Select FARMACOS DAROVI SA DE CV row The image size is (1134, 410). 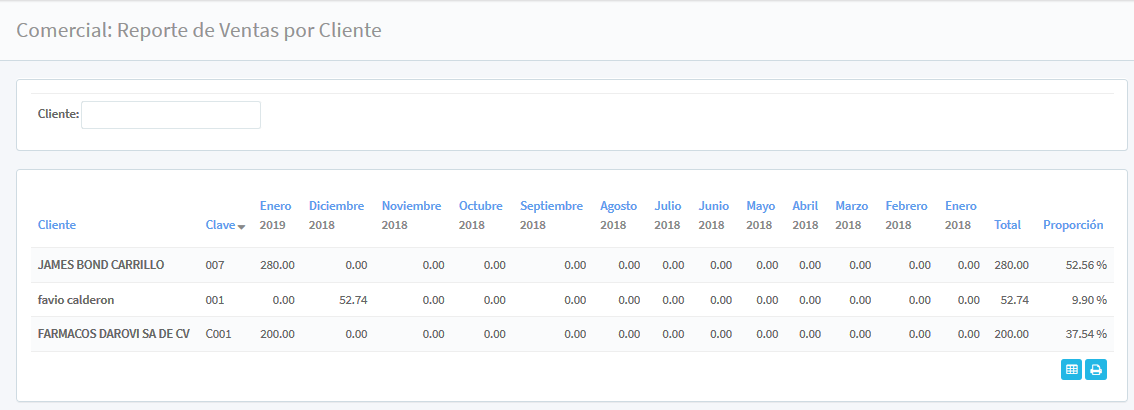(114, 334)
